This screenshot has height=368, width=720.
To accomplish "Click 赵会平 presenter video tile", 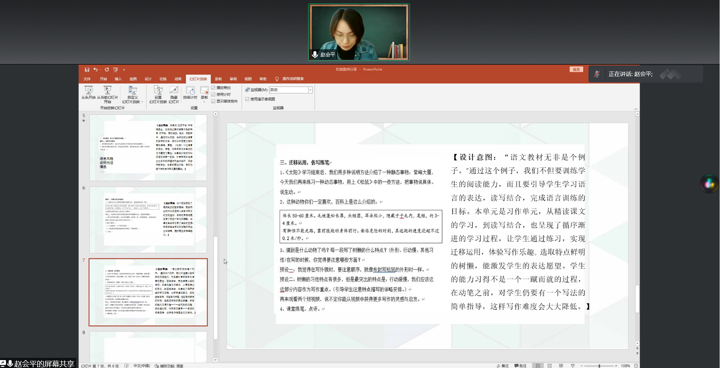I will 359,32.
